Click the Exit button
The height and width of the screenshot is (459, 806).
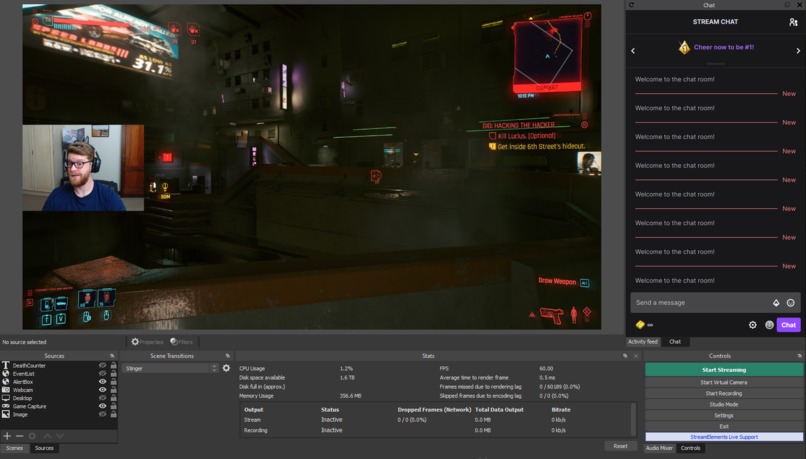[724, 426]
